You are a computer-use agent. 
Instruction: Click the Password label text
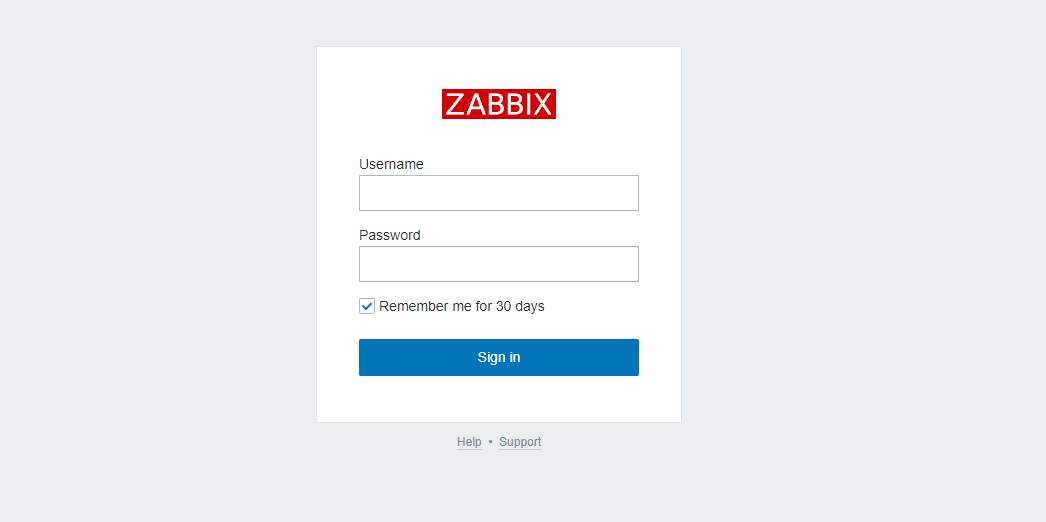[390, 235]
